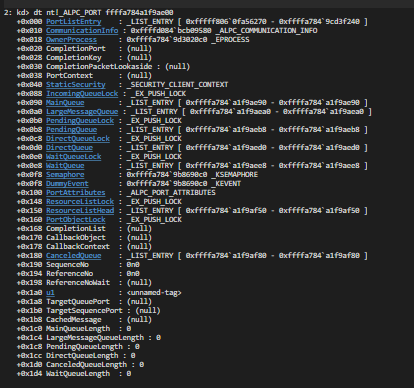414x388 pixels.
Task: Select the CompletionList field name
Action: pos(76,229)
